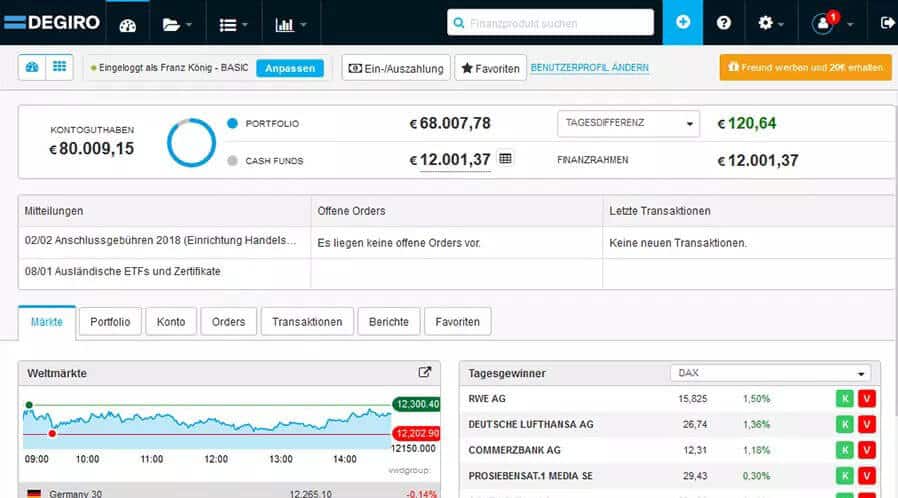
Task: Open the dashboard gauge icon in top bar
Action: [128, 25]
